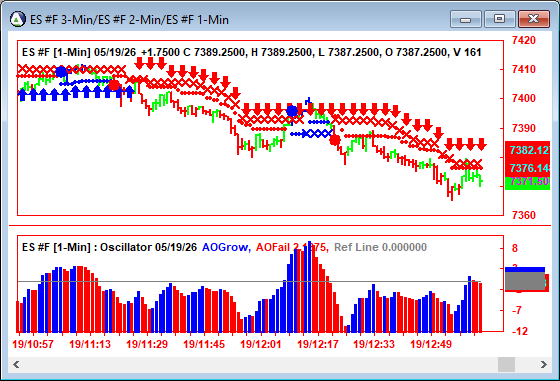Viewport: 560px width, 381px height.
Task: Click the AOGrow label in oscillator header
Action: pos(226,247)
